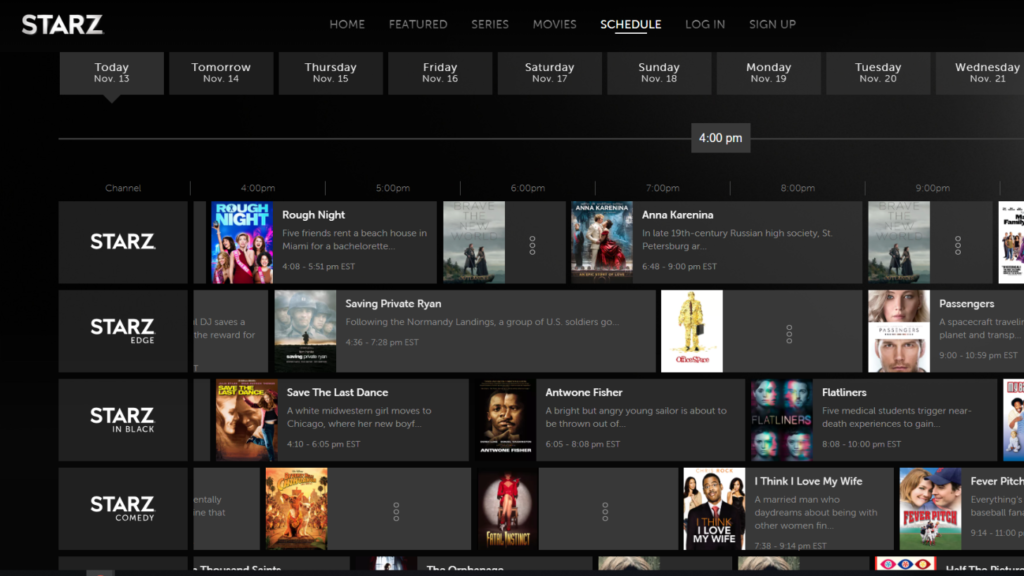Click the 4:36 - 7:28 pm EST time
Viewport: 1024px width, 576px height.
tap(382, 342)
